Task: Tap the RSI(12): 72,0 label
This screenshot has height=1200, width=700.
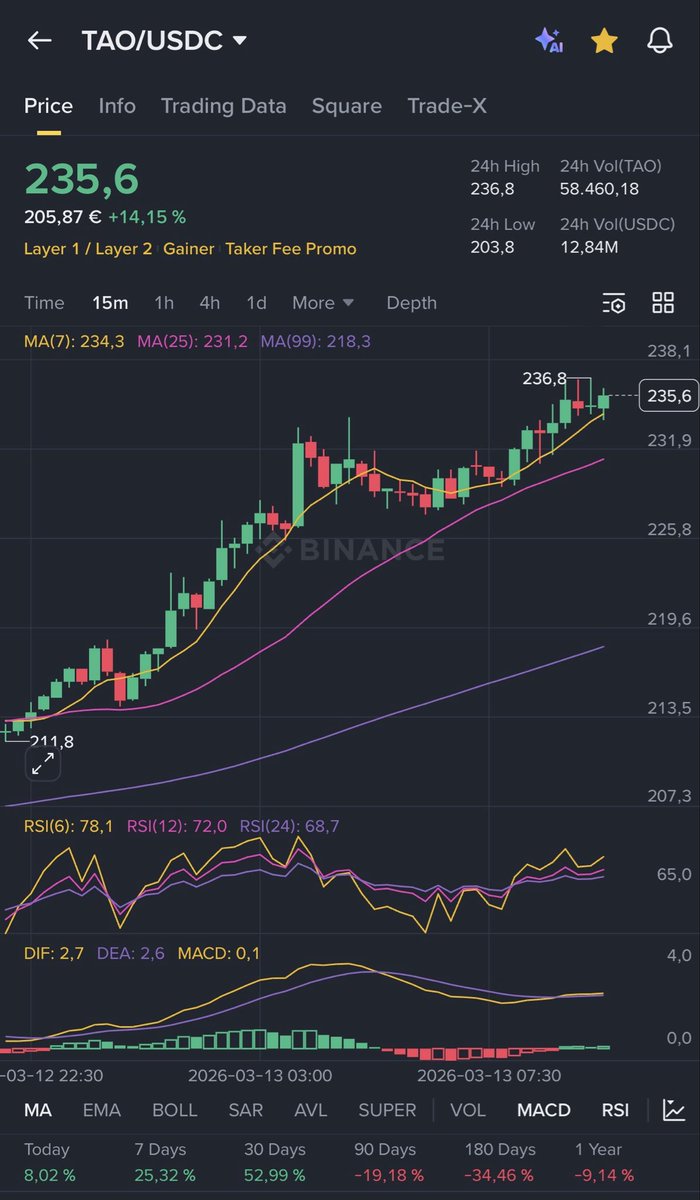Action: coord(176,826)
